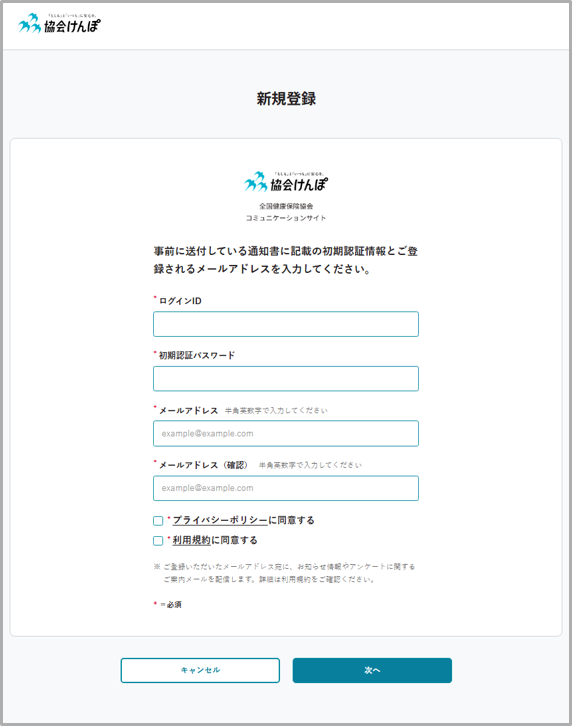
Task: Click the 初期認証パスワード field label
Action: click(x=197, y=356)
